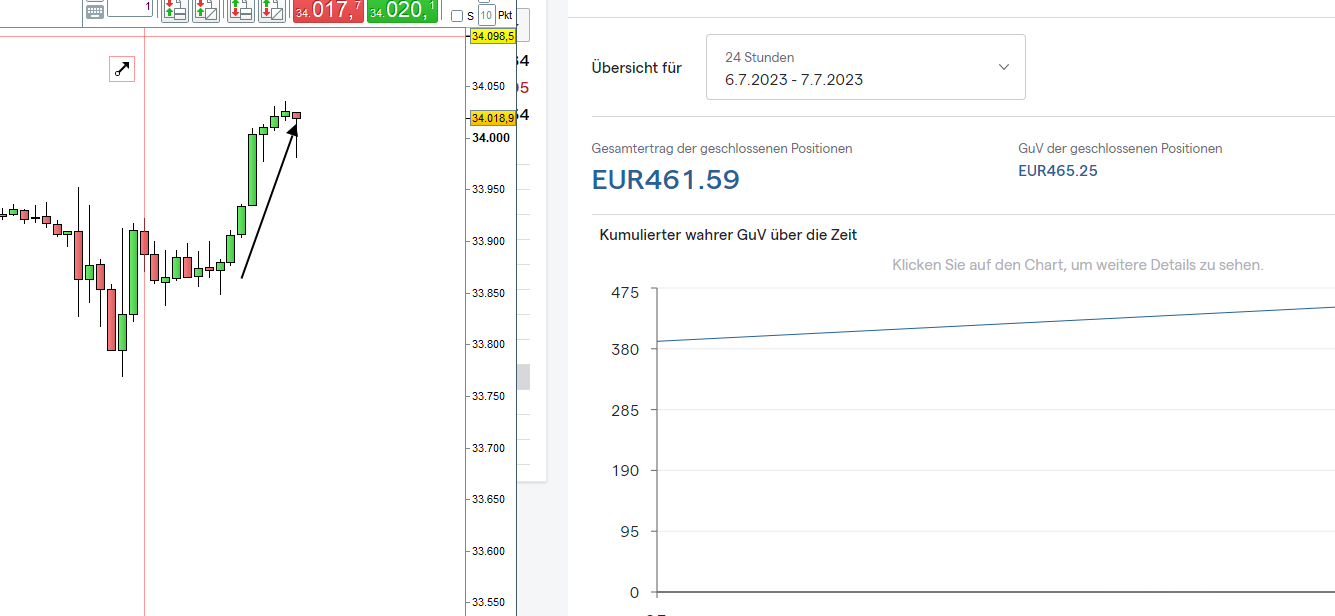Click green buy price button 34.020,1

402,11
